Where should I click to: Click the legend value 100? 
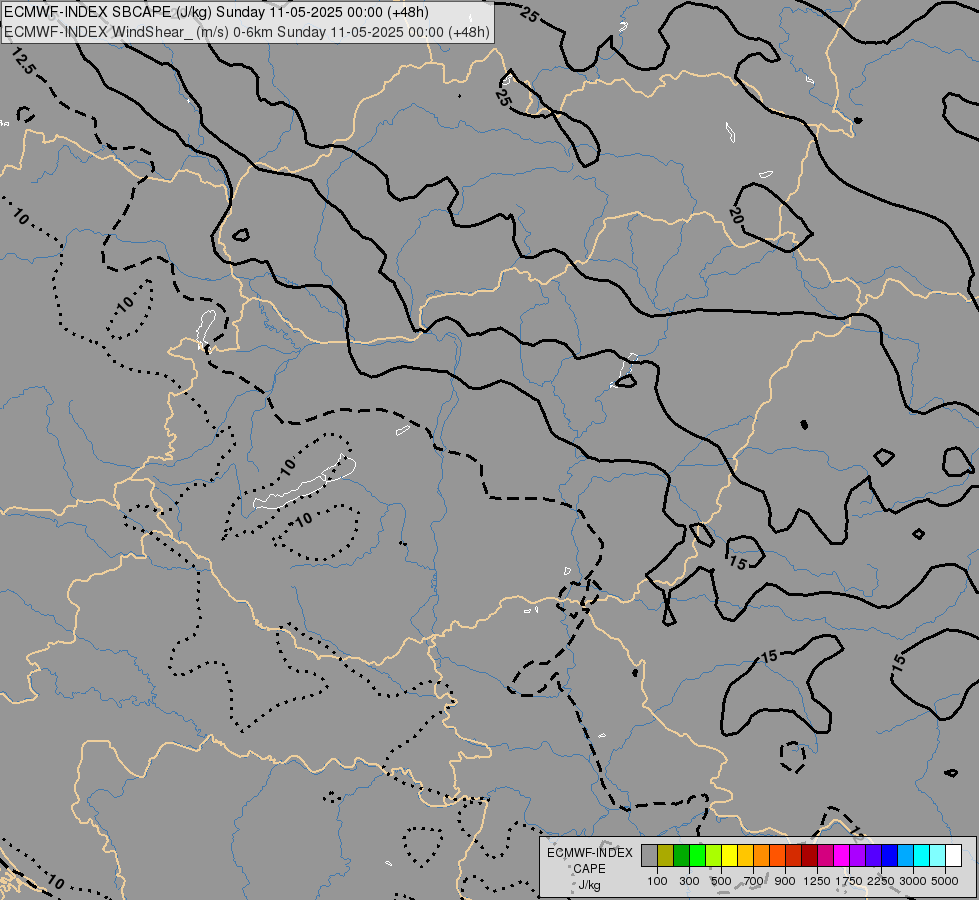click(x=657, y=881)
